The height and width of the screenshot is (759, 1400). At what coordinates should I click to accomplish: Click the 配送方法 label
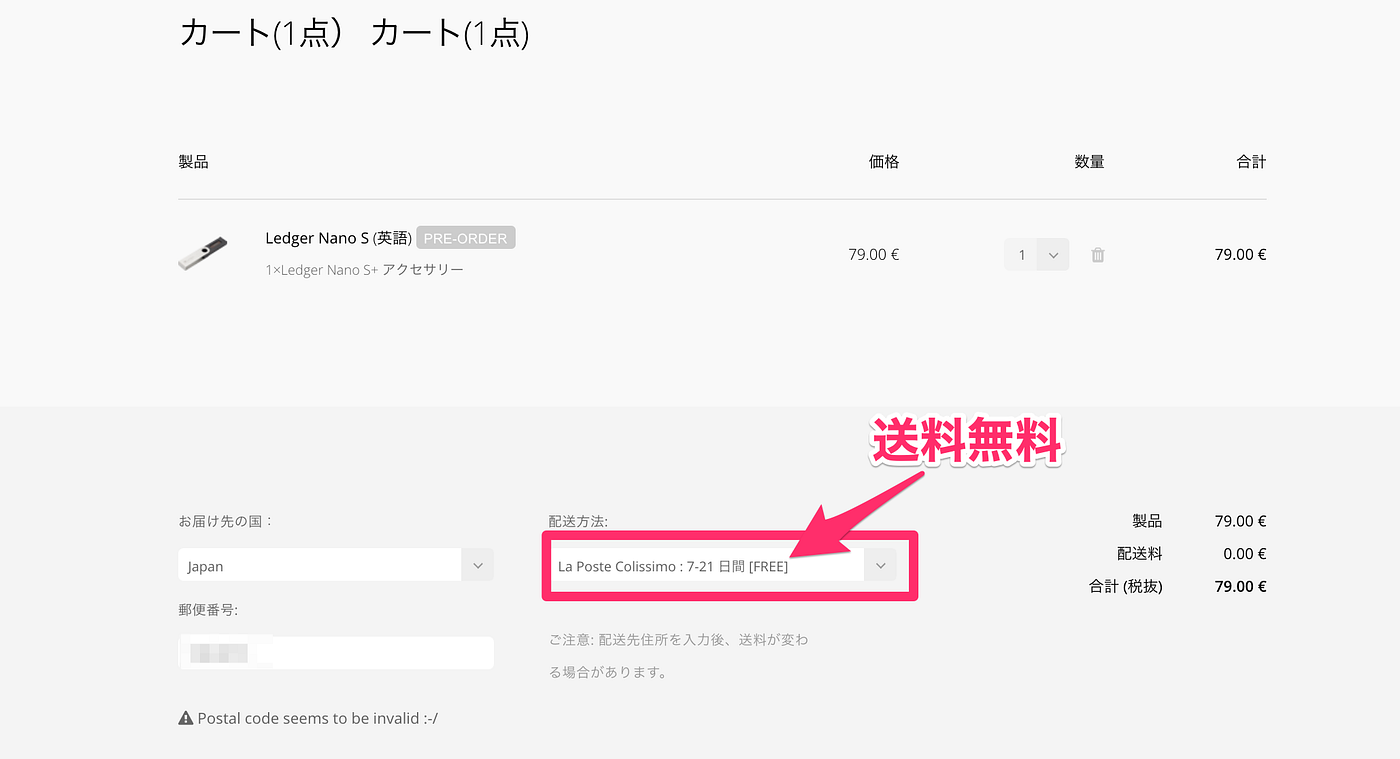click(578, 521)
